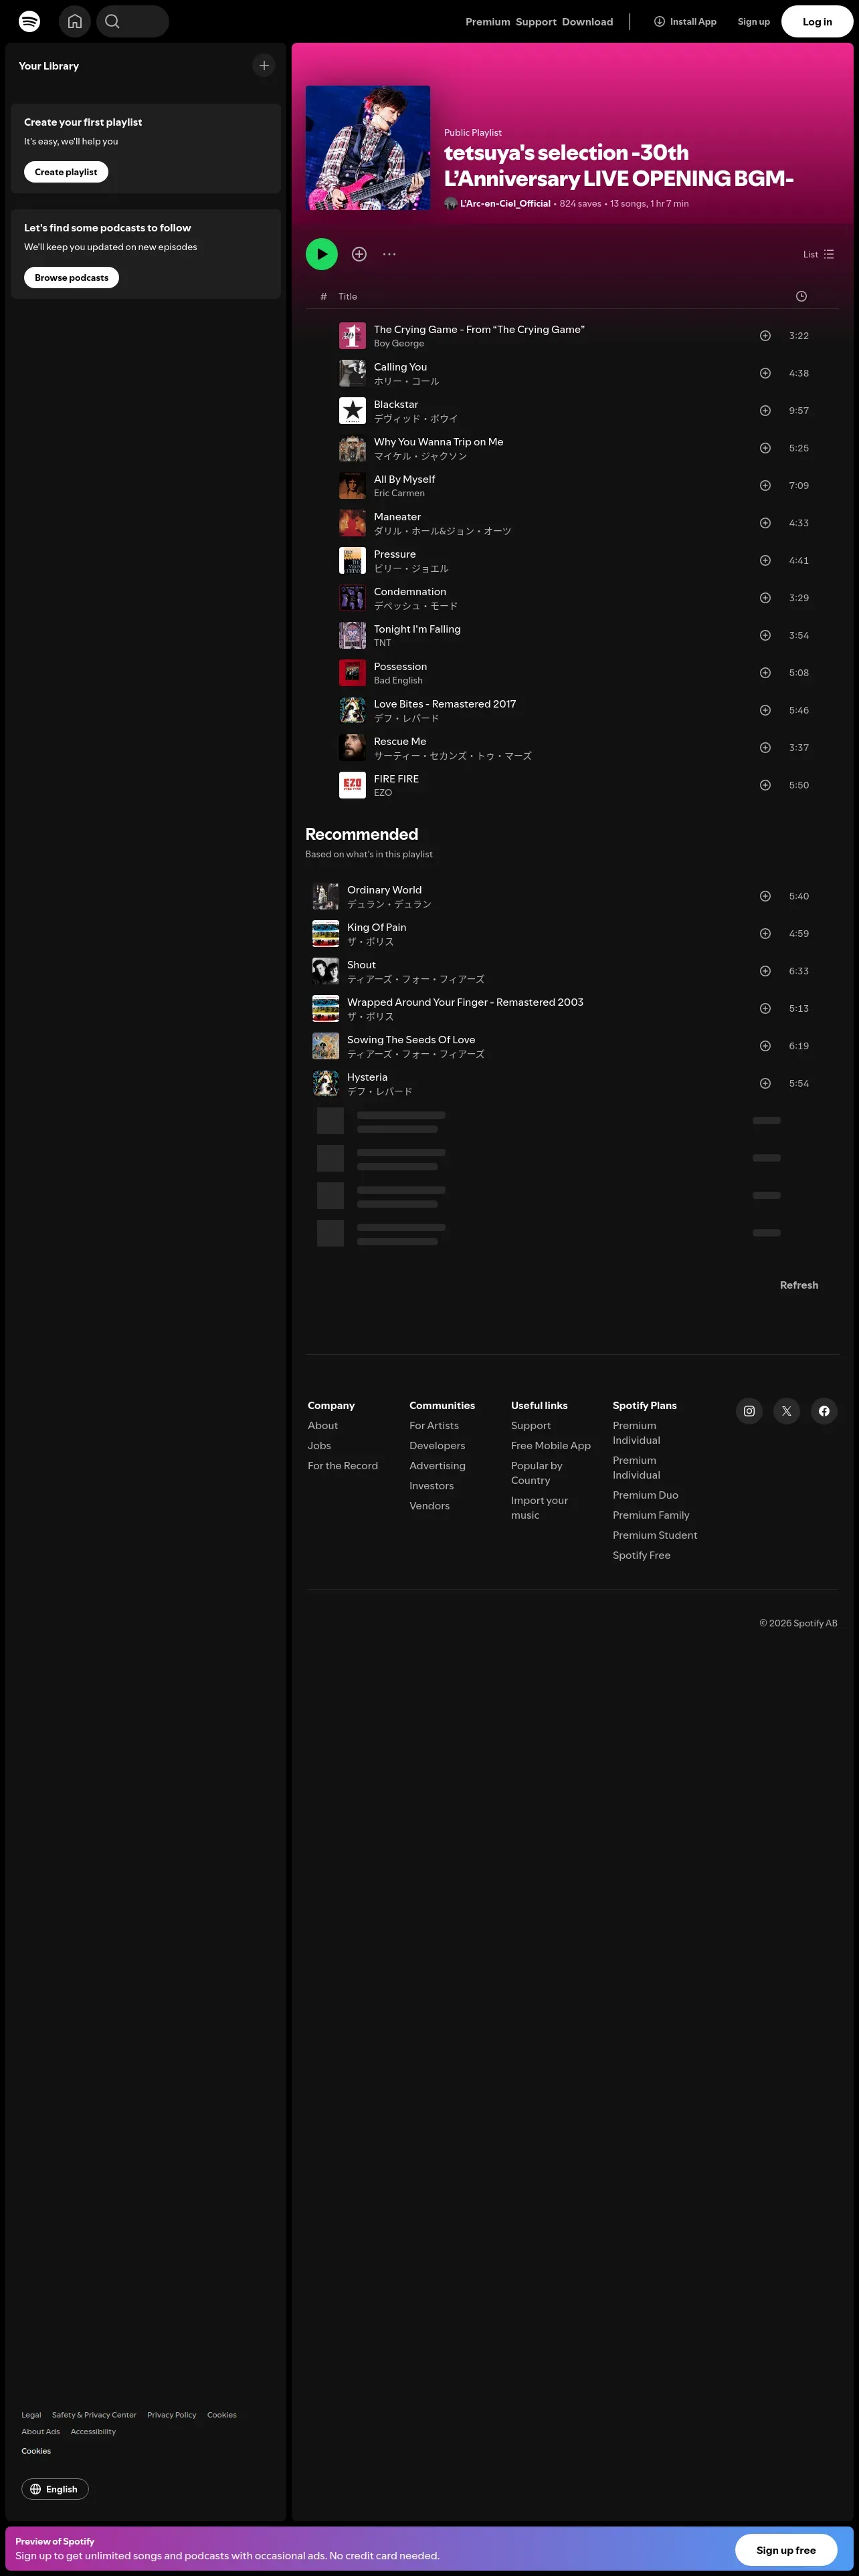Add FIRE FIRE to Liked Songs
Viewport: 859px width, 2576px height.
(765, 785)
